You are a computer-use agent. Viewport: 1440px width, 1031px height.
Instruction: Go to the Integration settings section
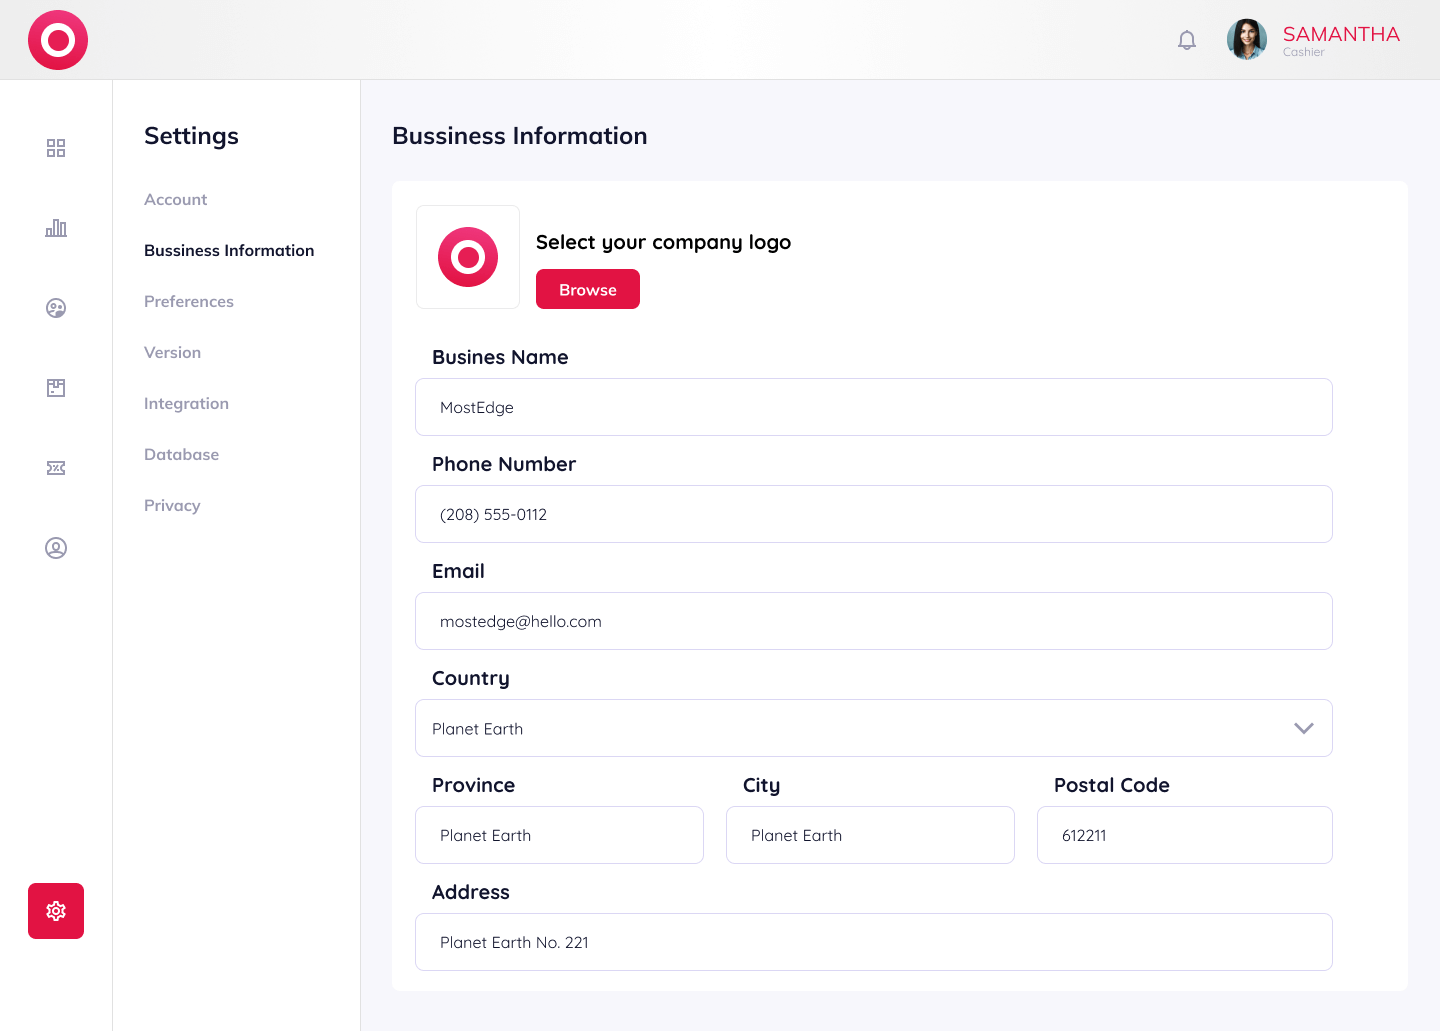(186, 403)
